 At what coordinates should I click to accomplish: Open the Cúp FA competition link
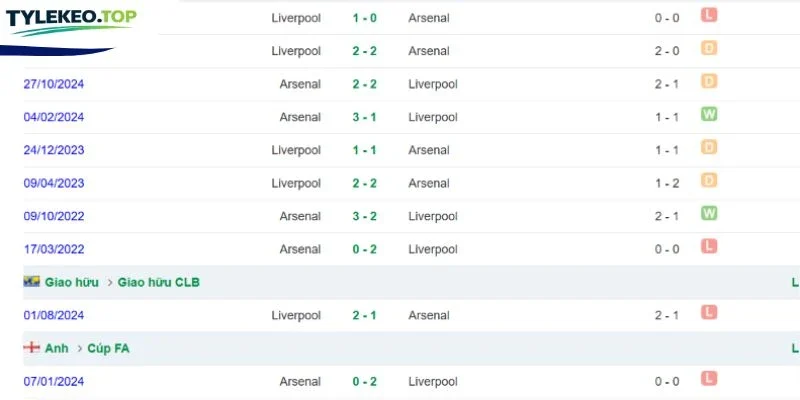coord(108,348)
